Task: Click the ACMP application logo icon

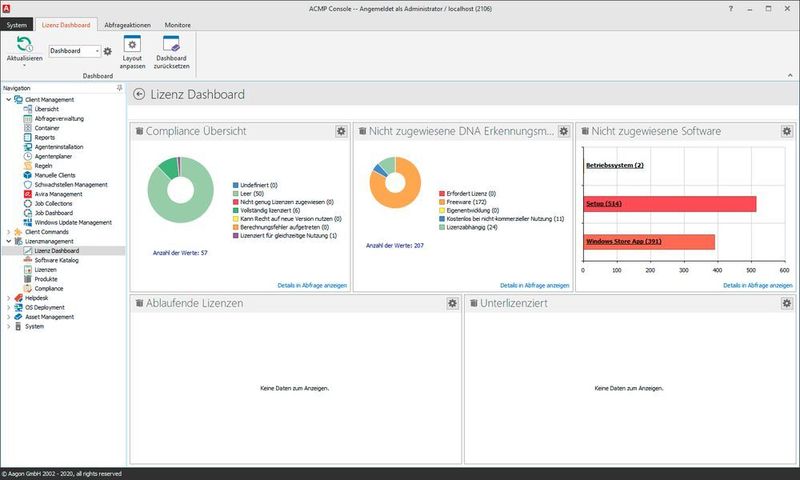Action: [6, 9]
